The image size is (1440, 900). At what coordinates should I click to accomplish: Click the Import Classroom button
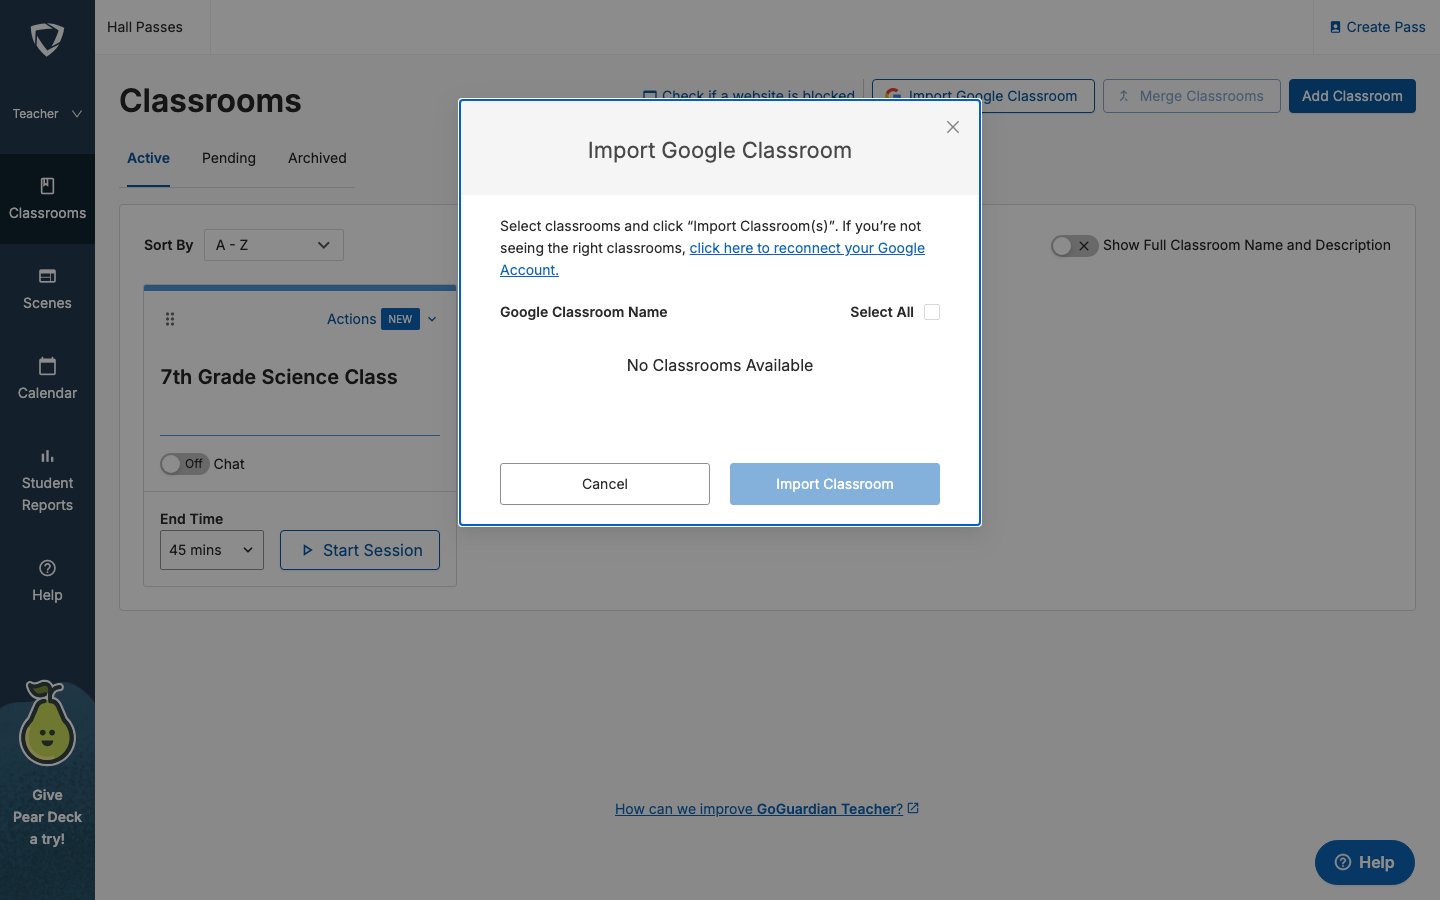tap(835, 484)
